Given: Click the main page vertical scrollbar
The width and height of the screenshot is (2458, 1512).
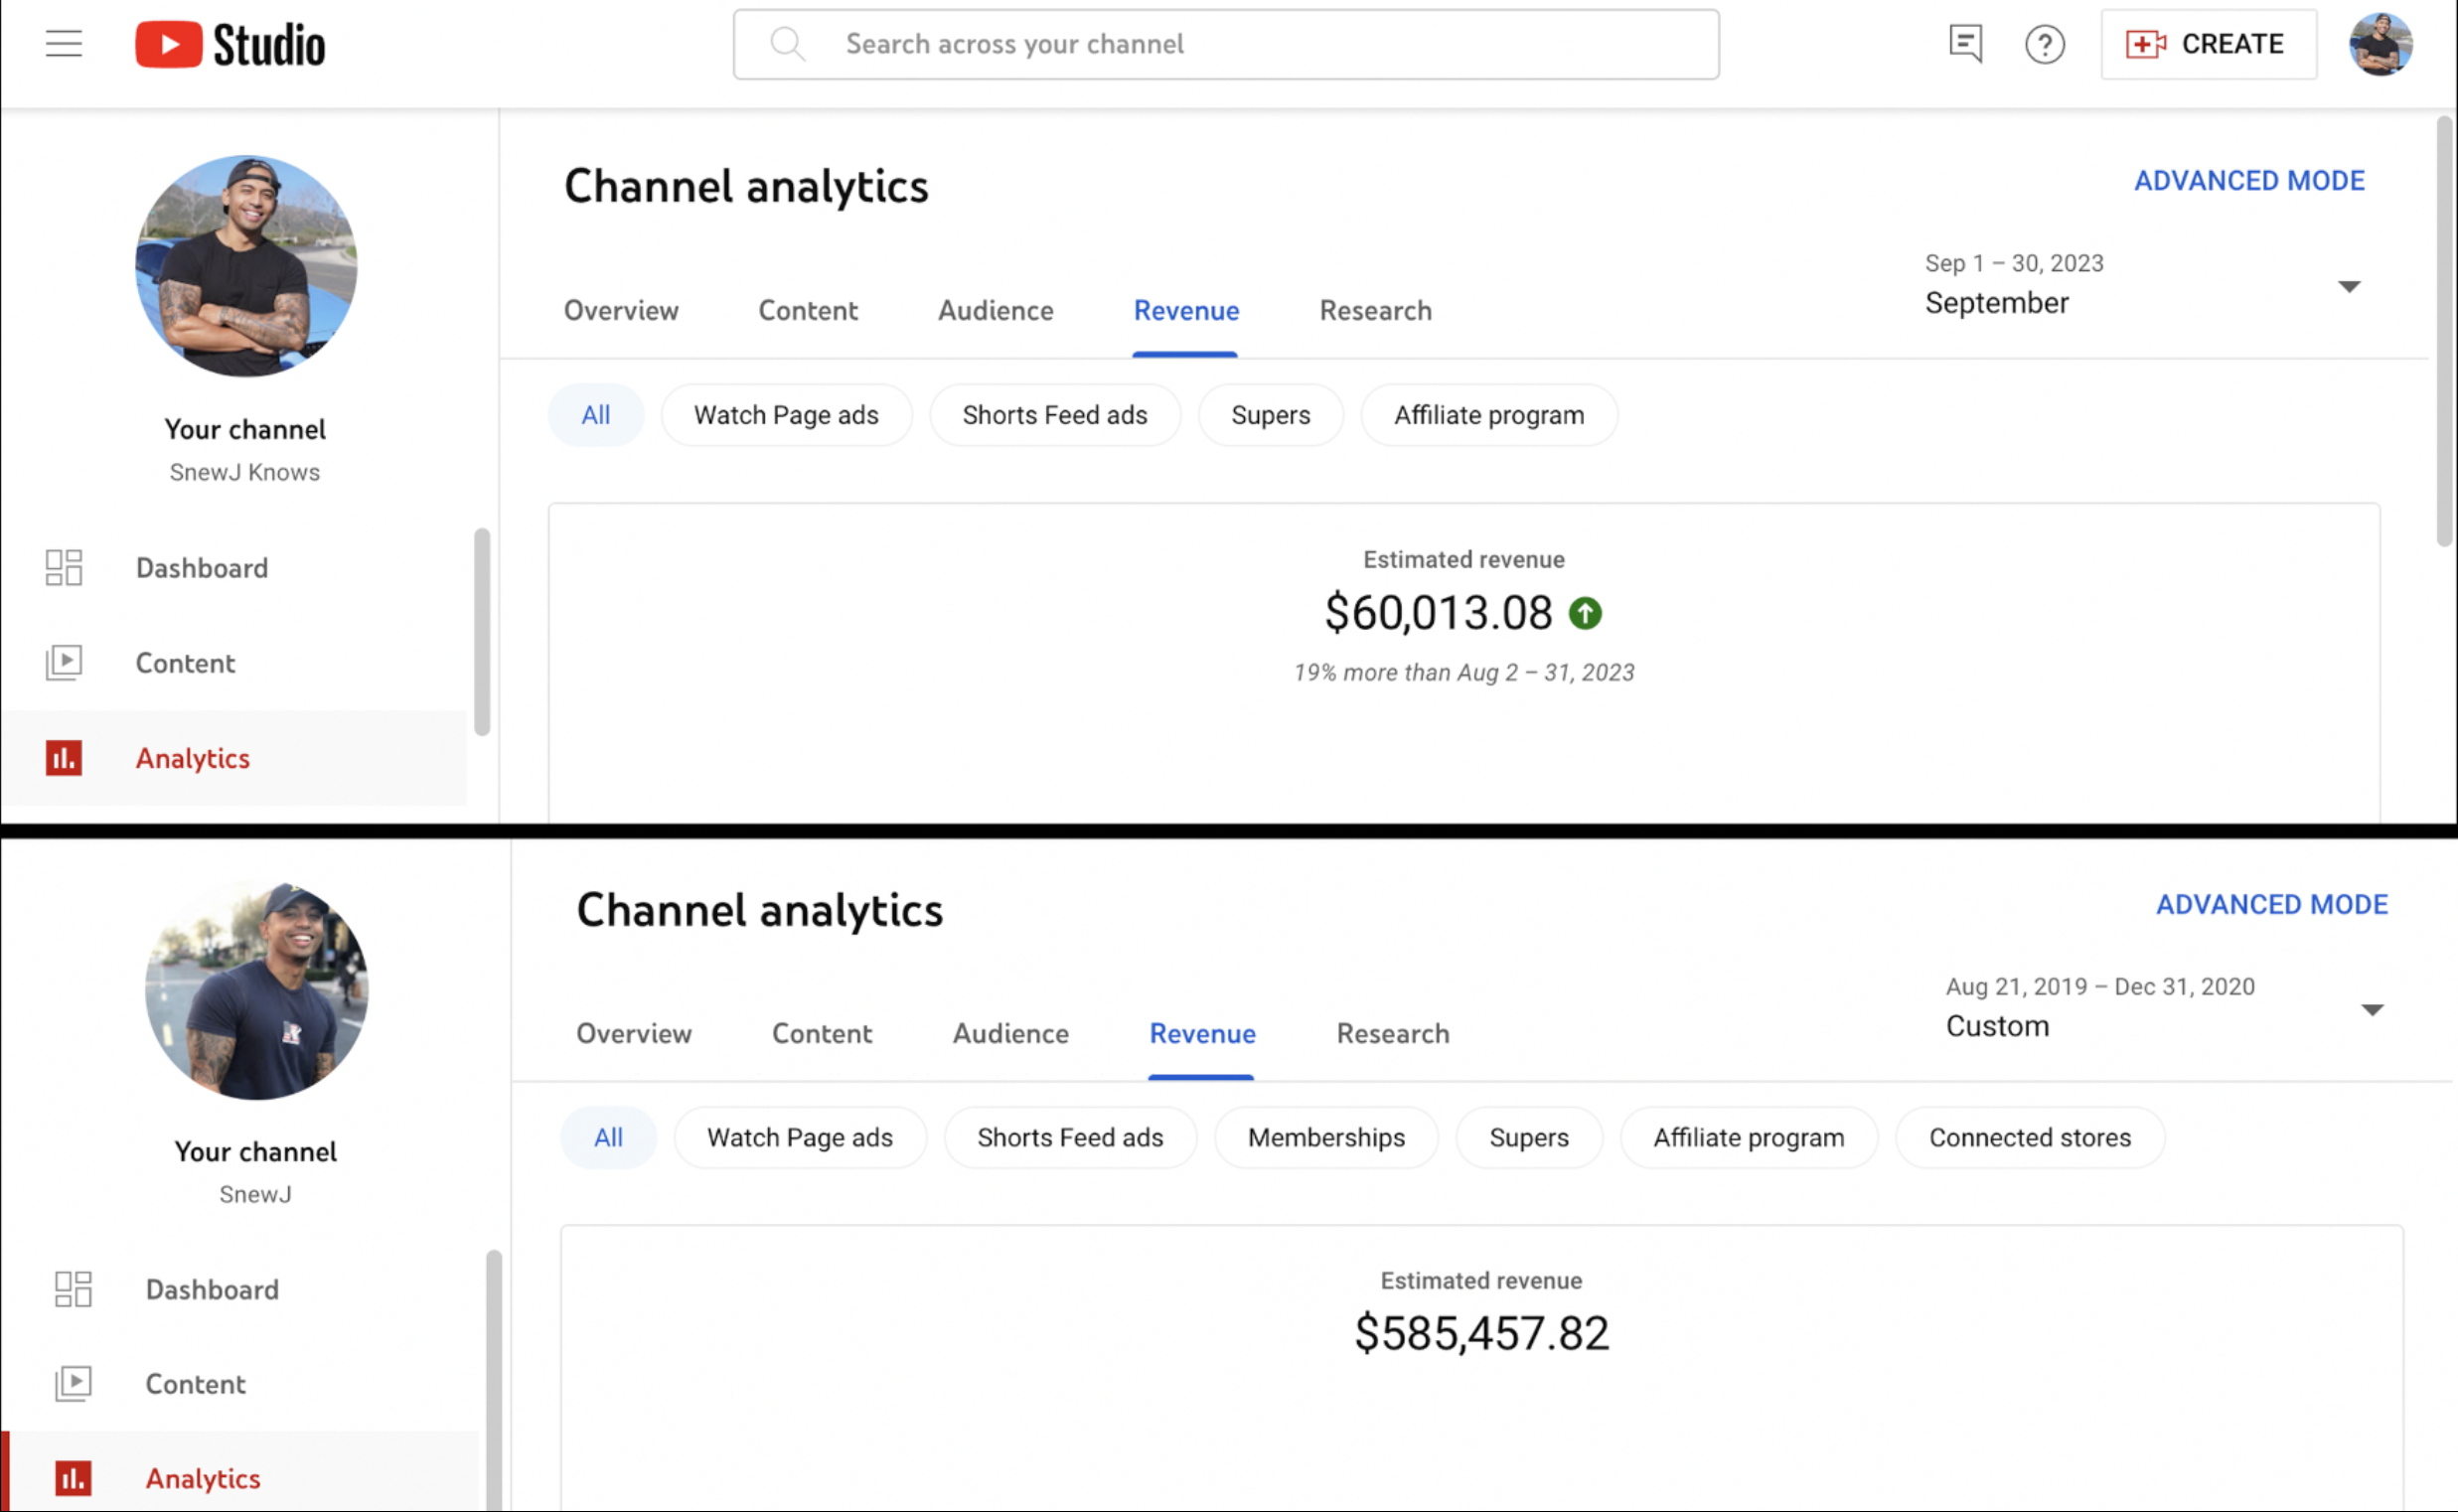Looking at the screenshot, I should (2444, 332).
